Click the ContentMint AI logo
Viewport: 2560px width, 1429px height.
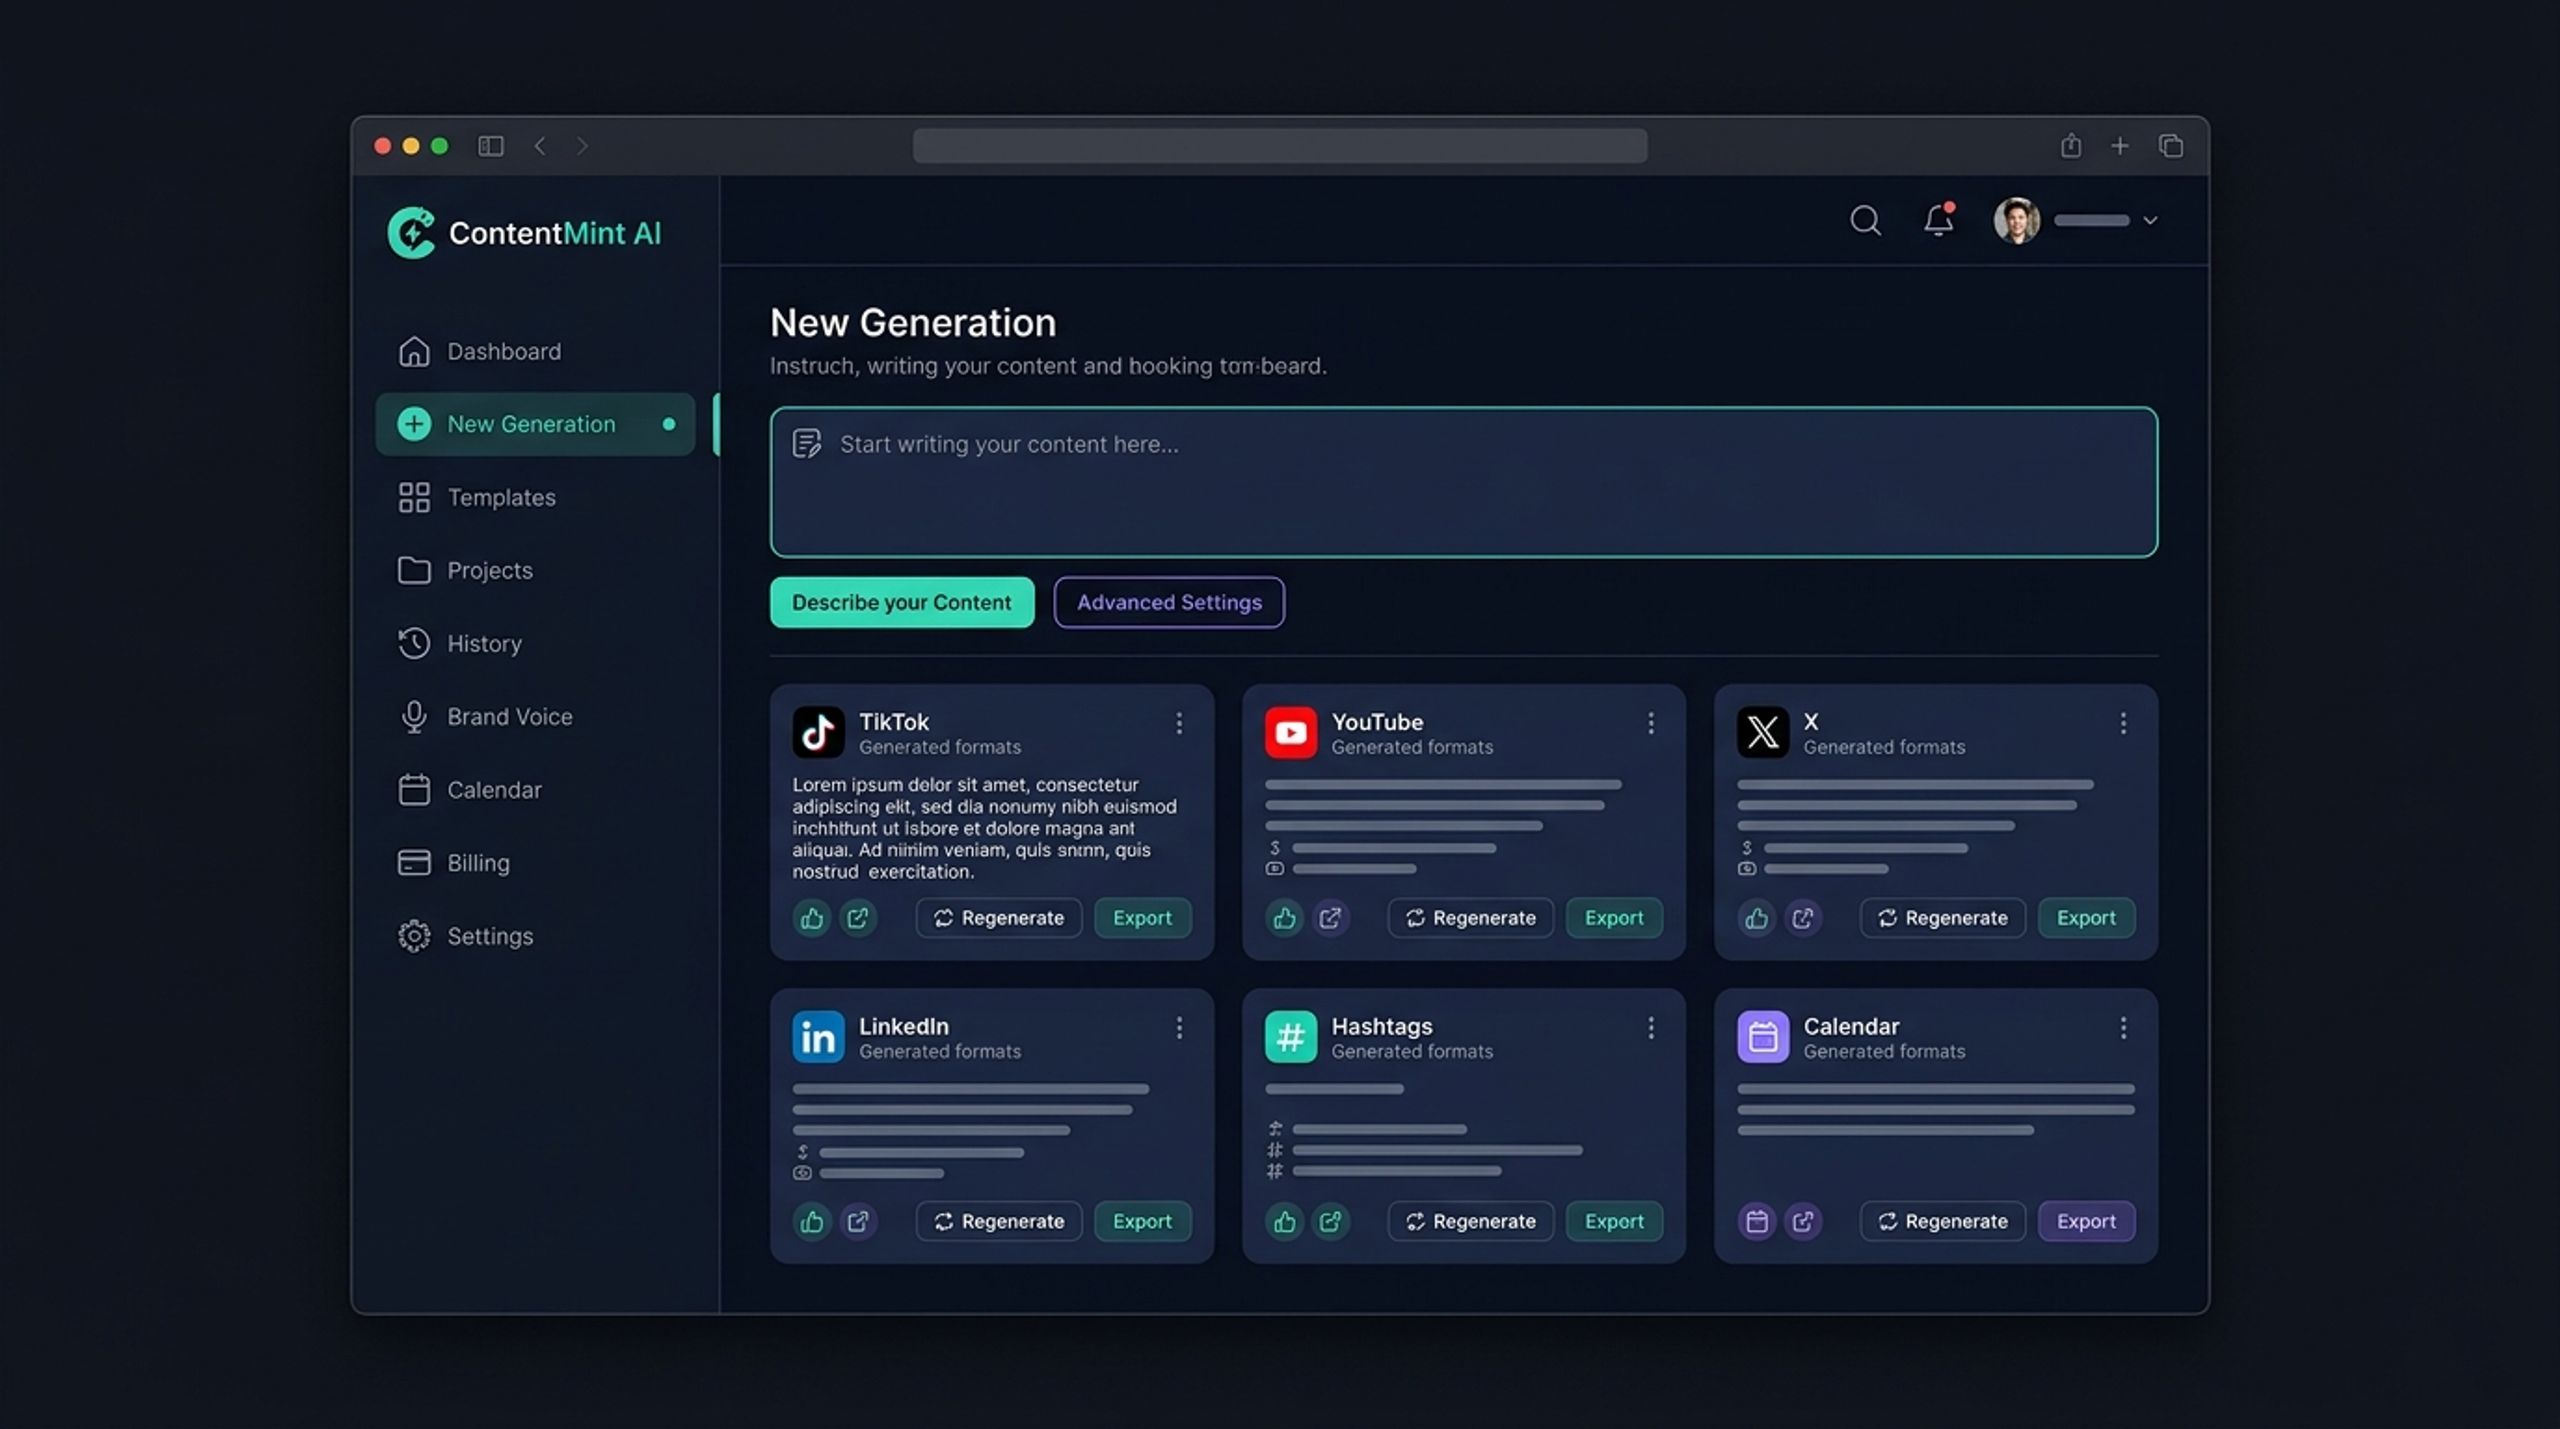[524, 233]
